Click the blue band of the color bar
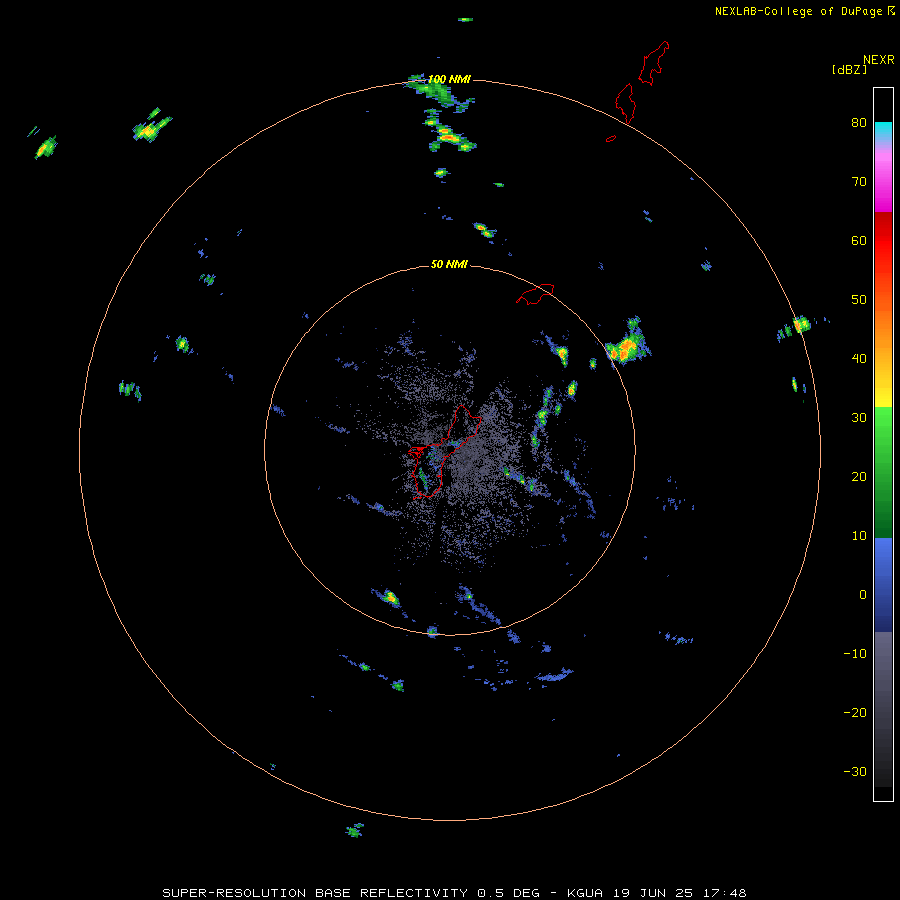The width and height of the screenshot is (900, 900). tap(883, 585)
